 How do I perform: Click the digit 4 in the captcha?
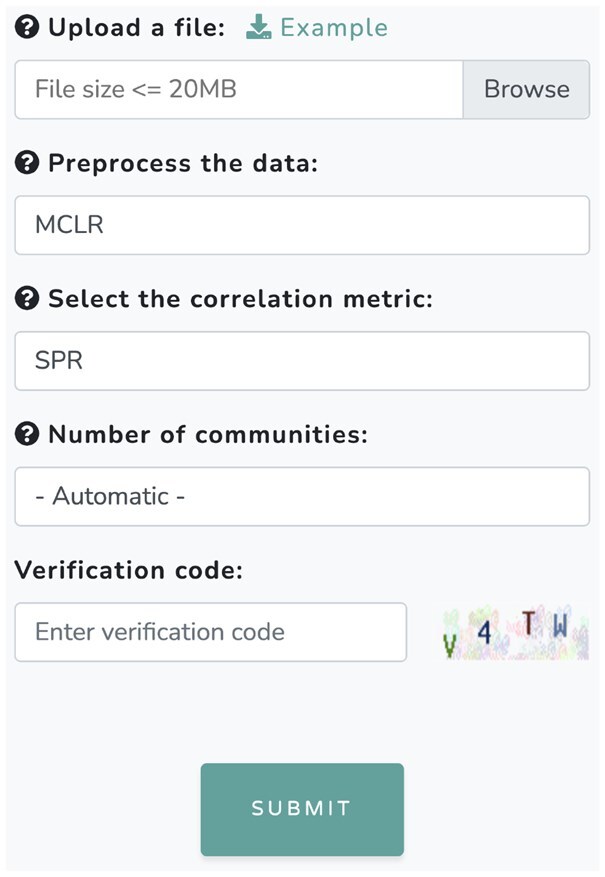(485, 634)
